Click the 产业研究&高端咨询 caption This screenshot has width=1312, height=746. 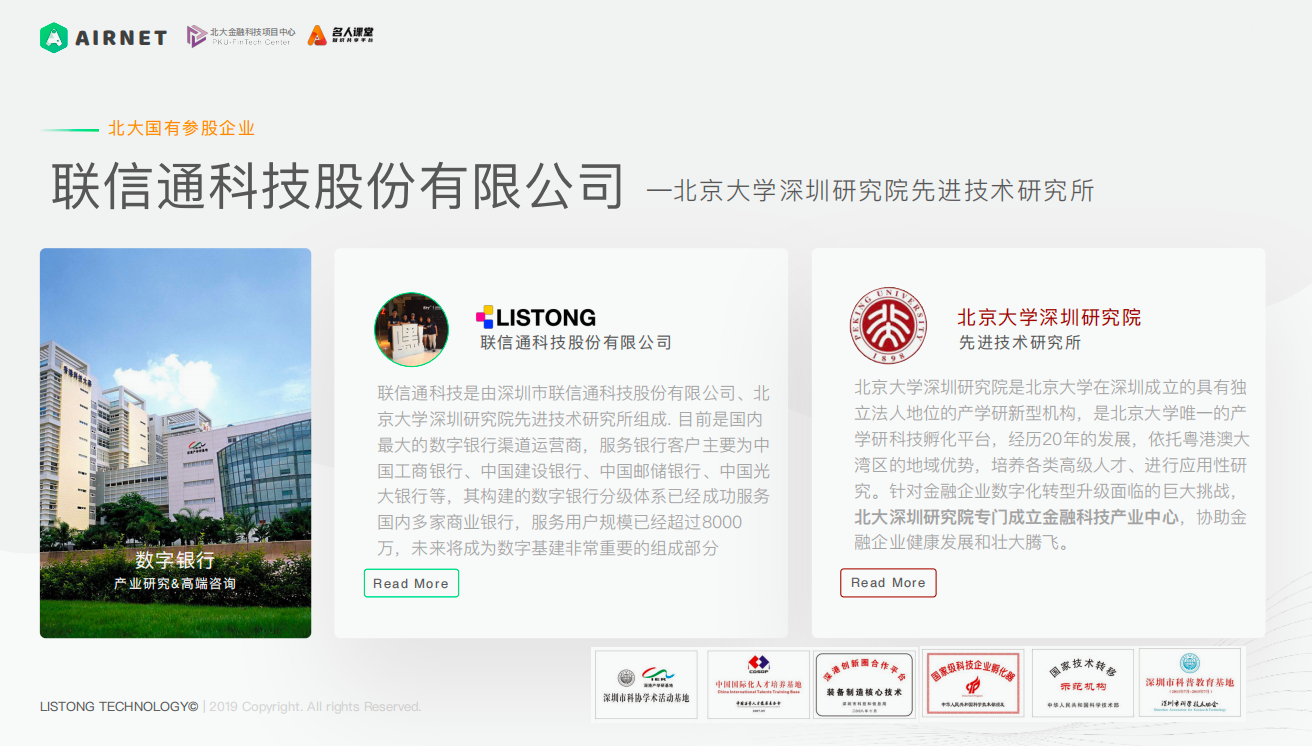175,584
